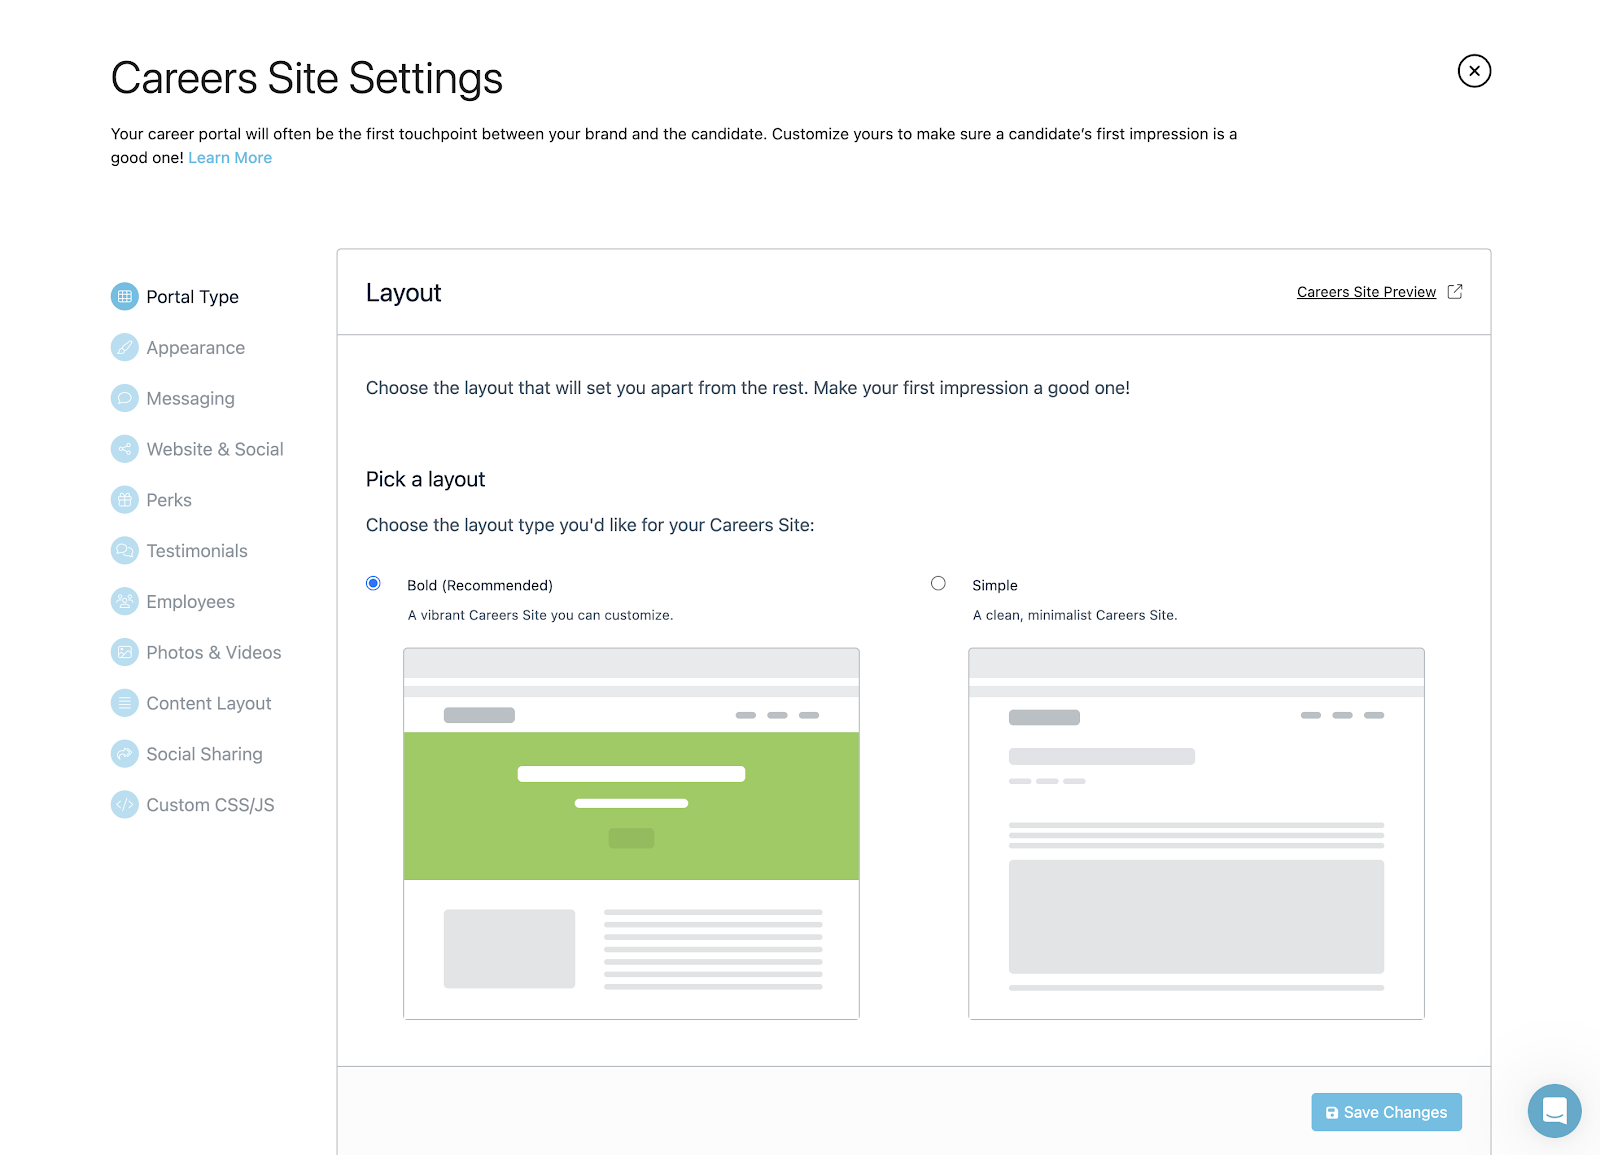Screen dimensions: 1600x1155
Task: Click the Photos & Videos image icon
Action: coord(124,652)
